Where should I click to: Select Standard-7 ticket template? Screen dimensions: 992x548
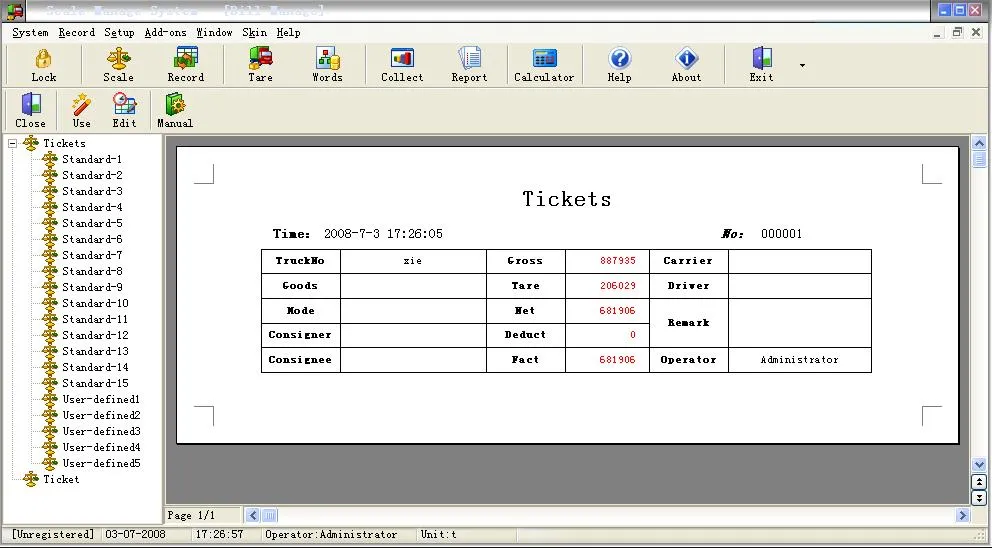point(92,255)
